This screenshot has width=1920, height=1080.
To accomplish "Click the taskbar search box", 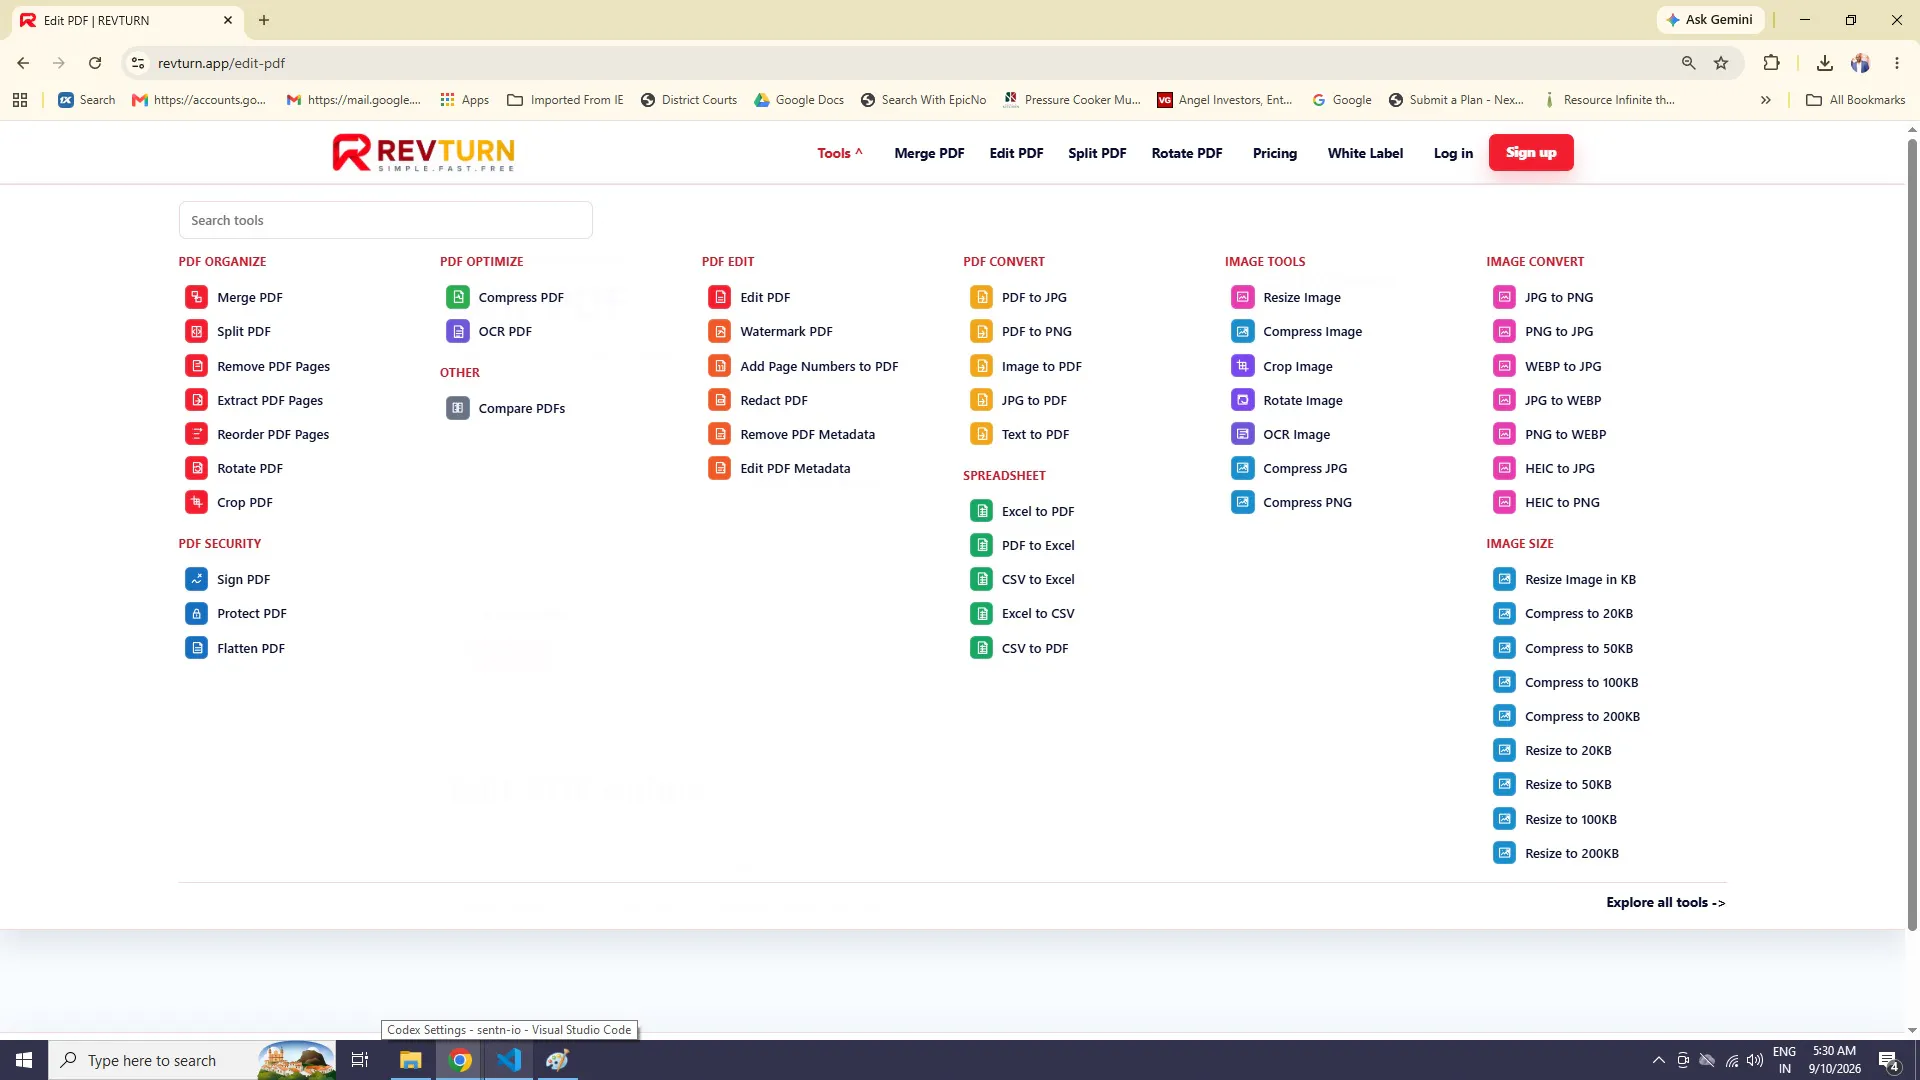I will pyautogui.click(x=192, y=1060).
